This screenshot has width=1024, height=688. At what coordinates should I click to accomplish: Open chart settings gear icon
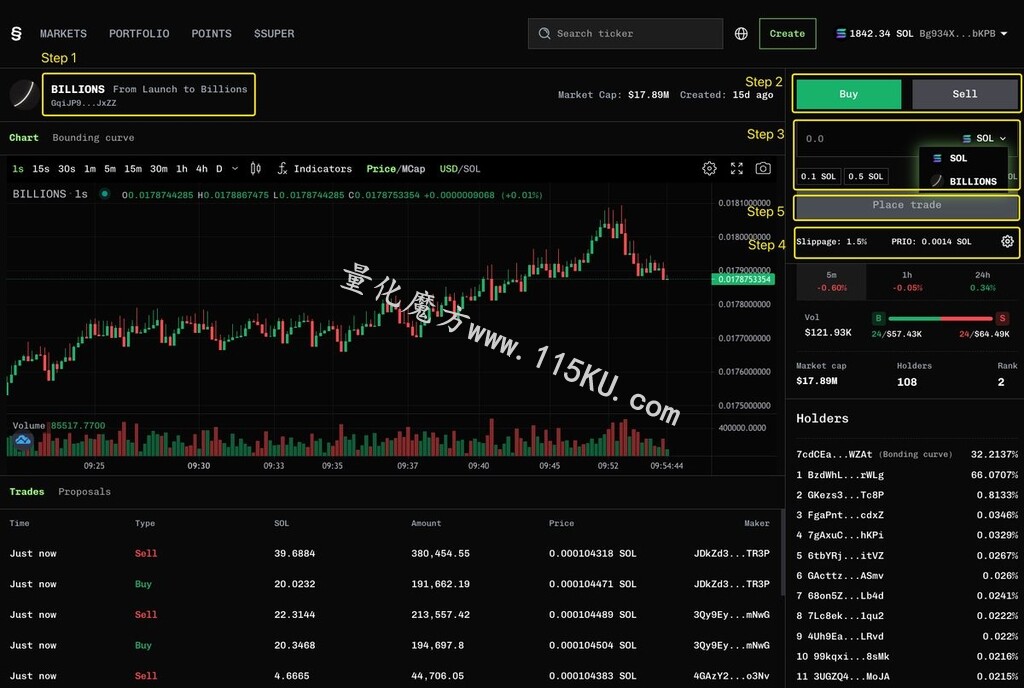[709, 168]
